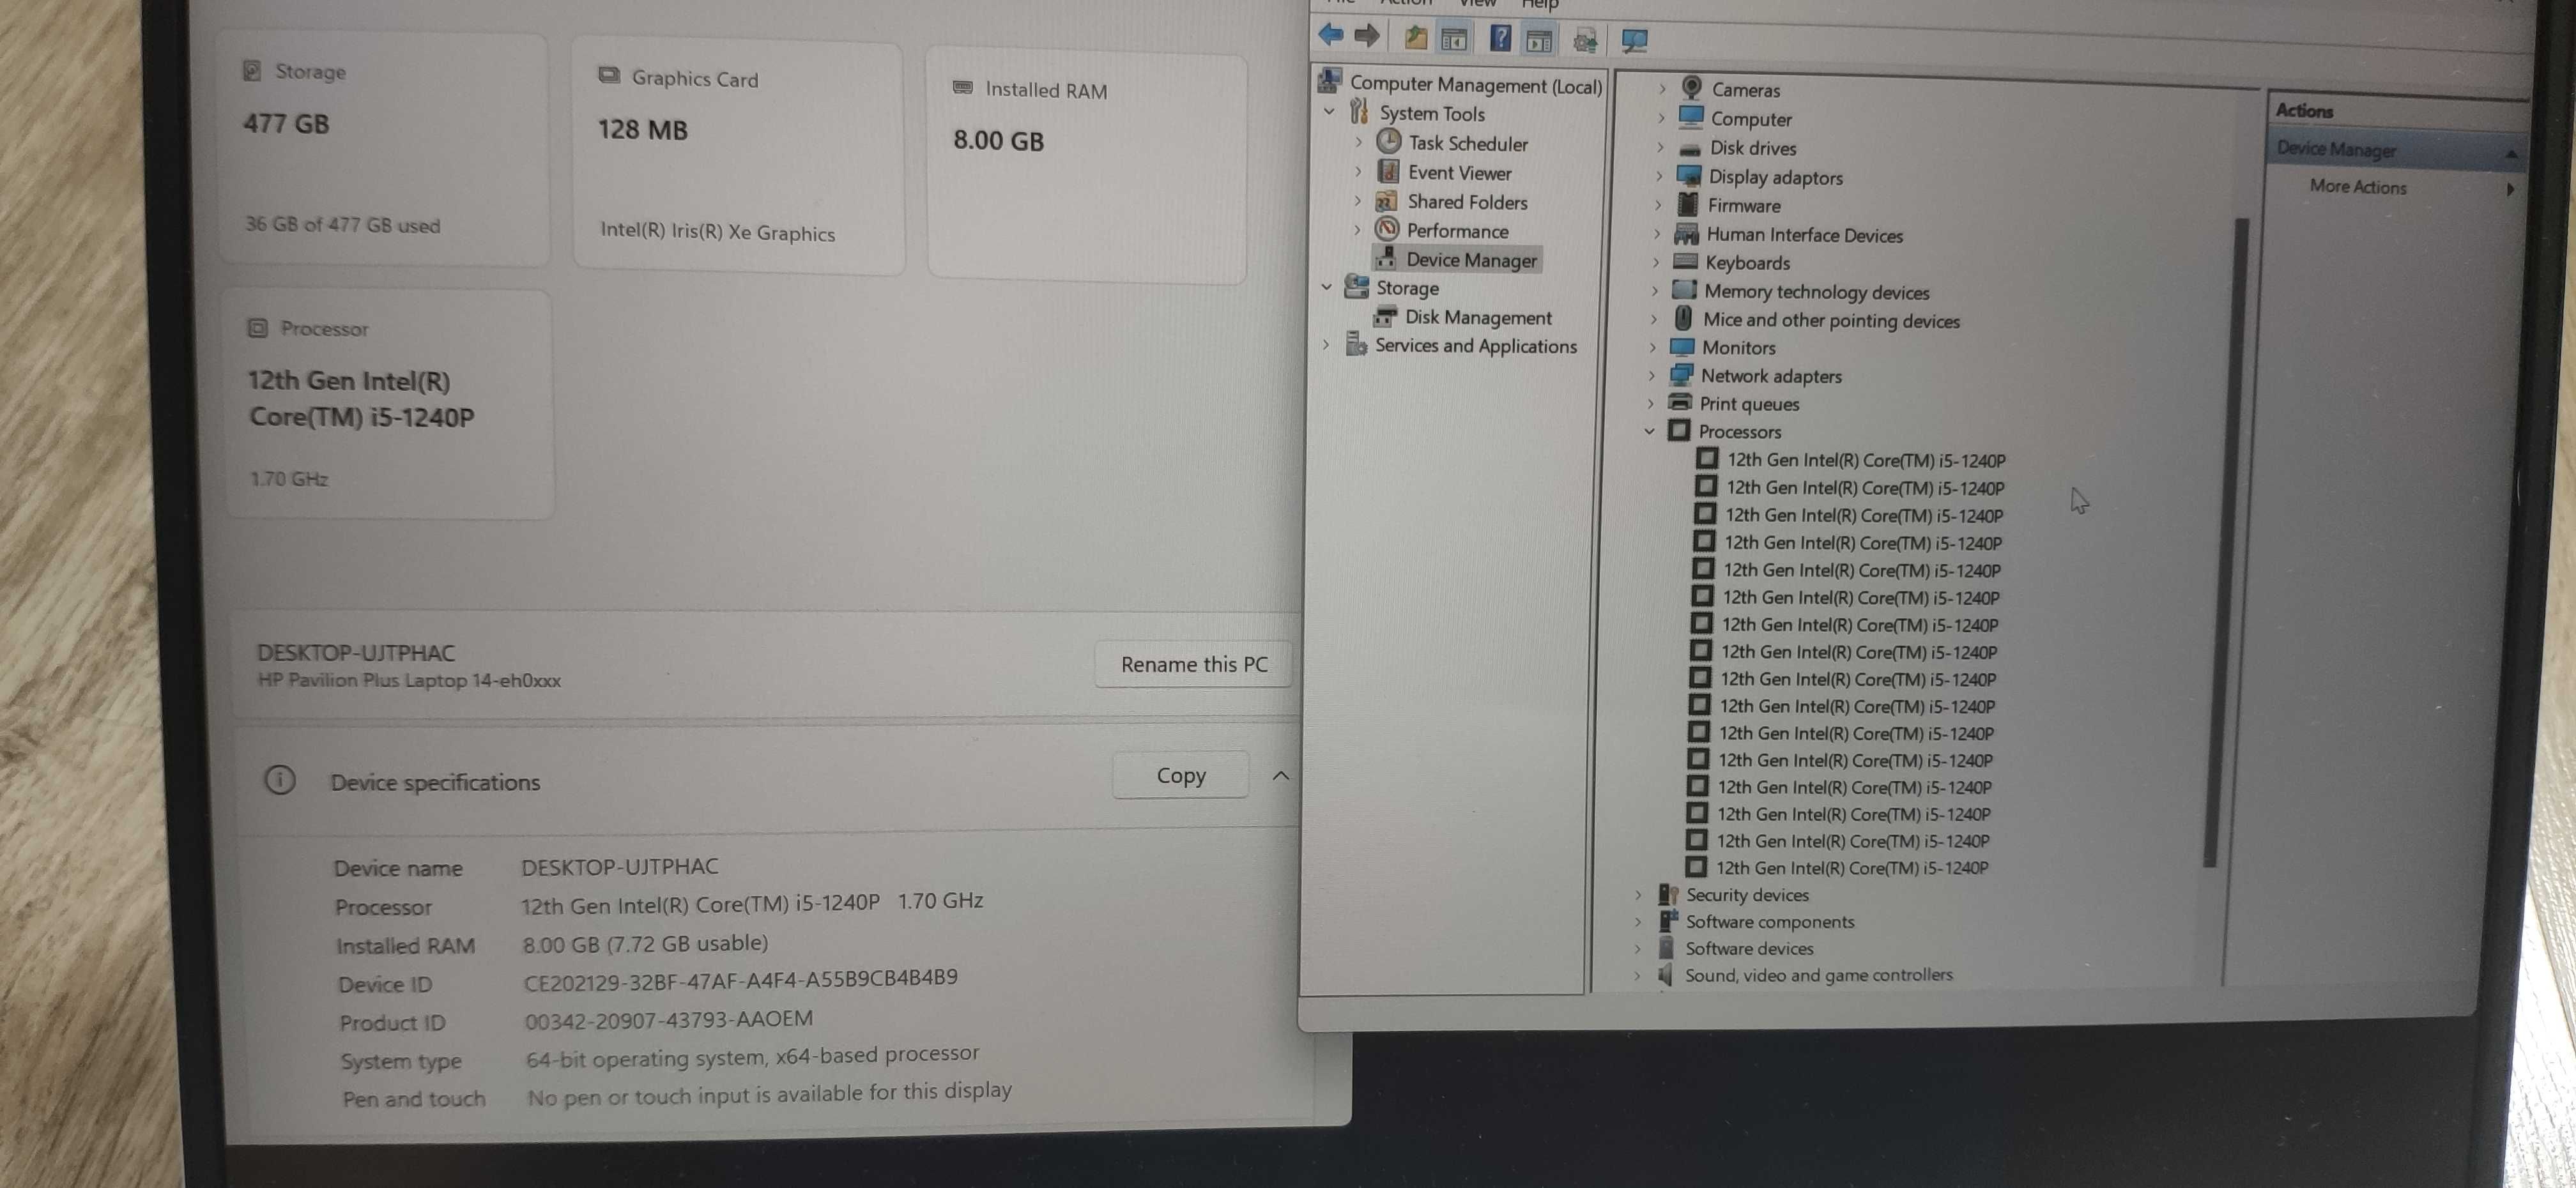This screenshot has width=2576, height=1188.
Task: Select the last i5-1240P processor entry
Action: point(1852,867)
